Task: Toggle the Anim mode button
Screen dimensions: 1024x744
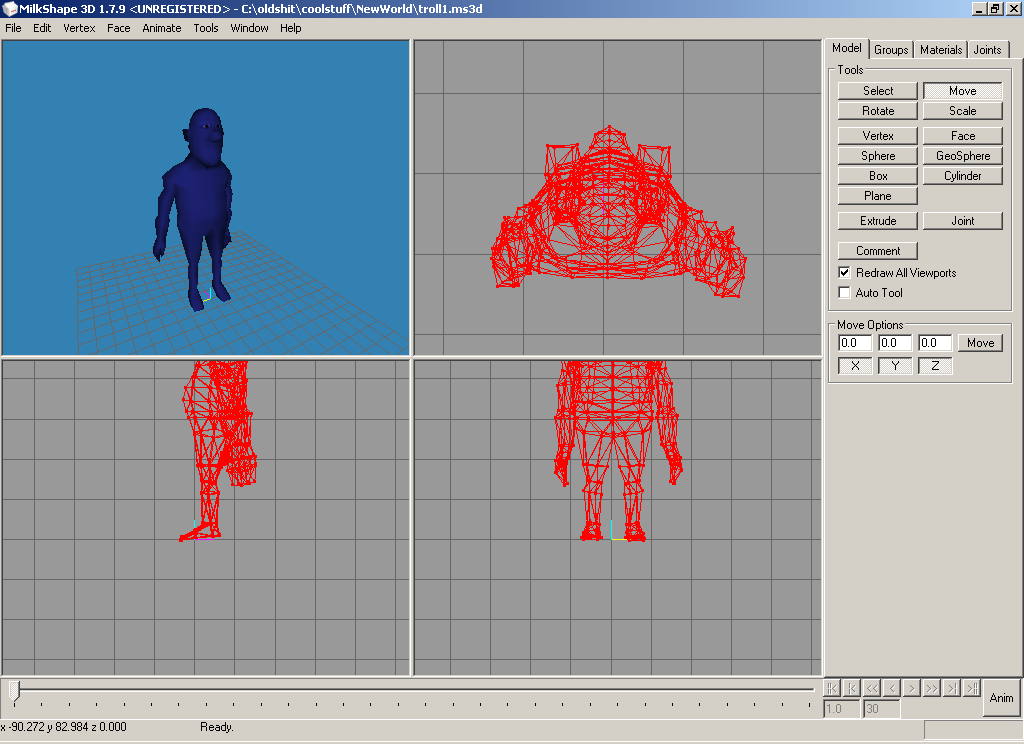Action: 1001,697
